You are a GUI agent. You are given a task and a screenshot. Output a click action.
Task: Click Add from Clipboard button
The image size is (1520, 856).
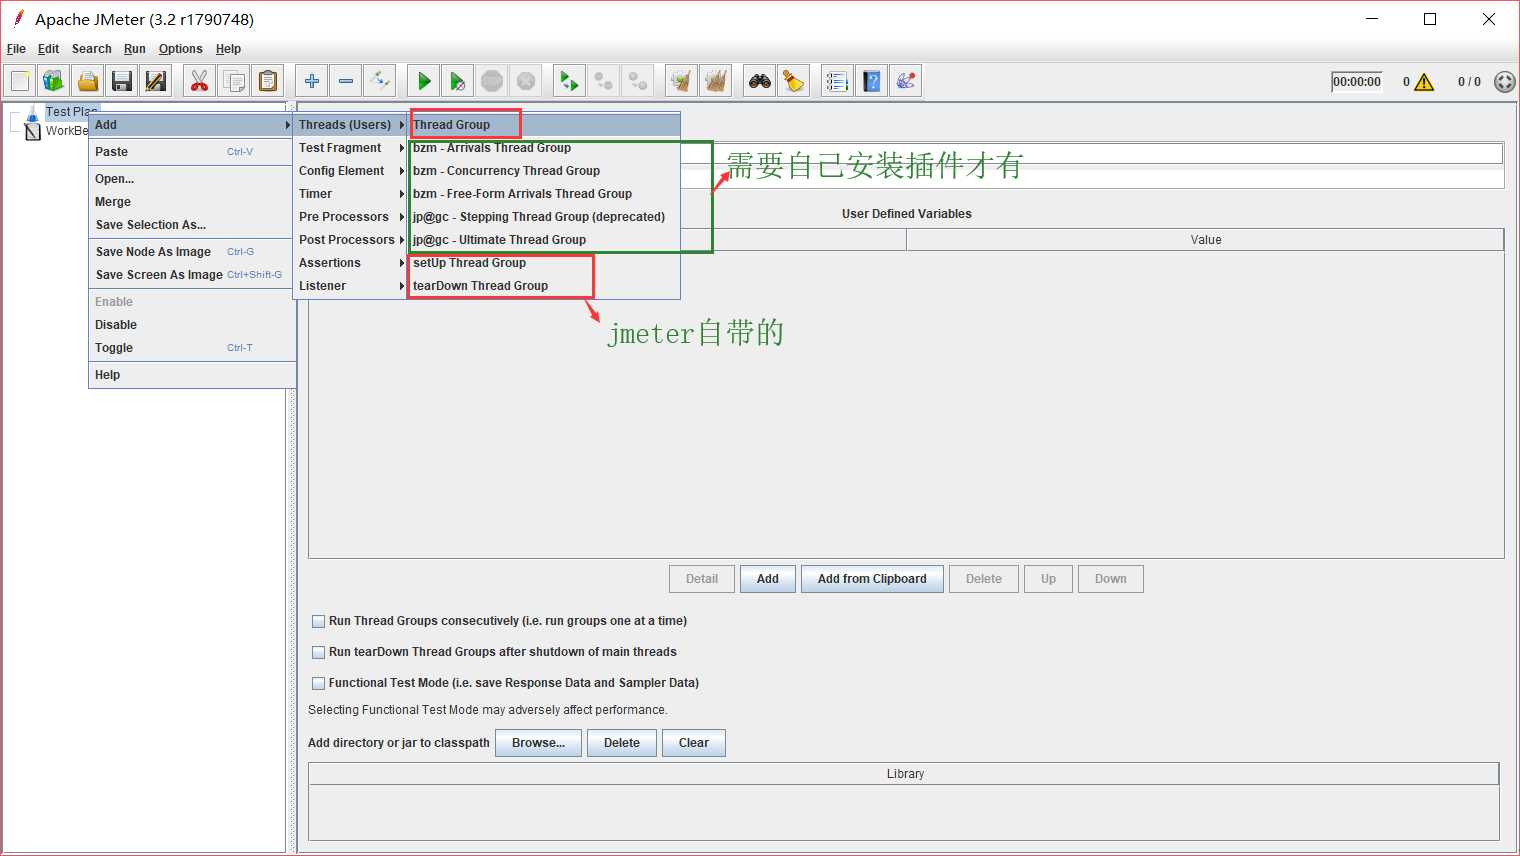tap(872, 579)
